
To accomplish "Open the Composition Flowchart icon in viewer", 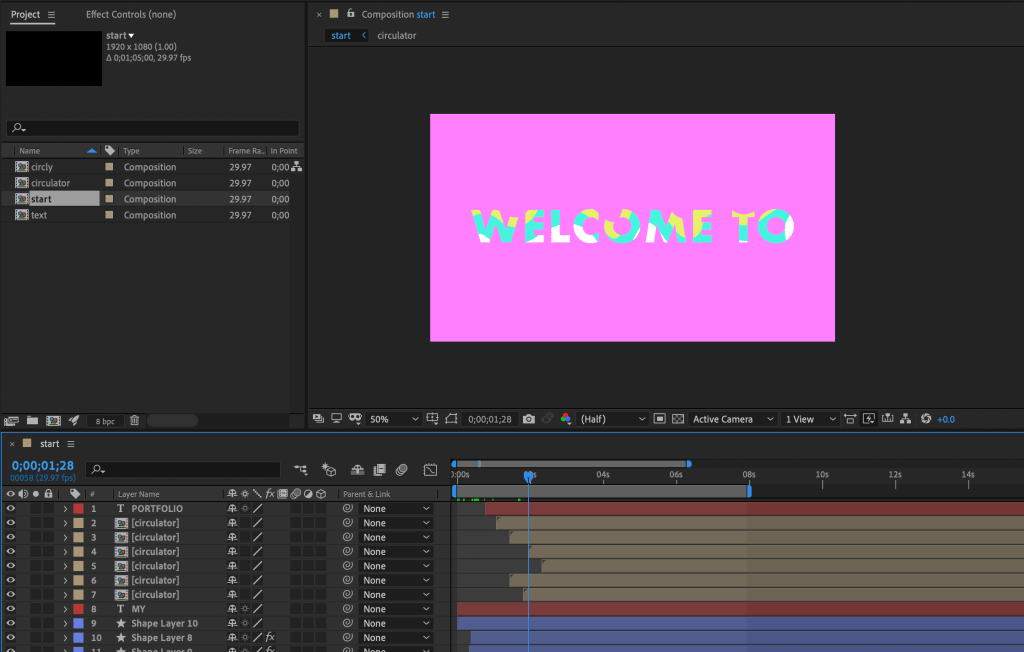I will (905, 419).
